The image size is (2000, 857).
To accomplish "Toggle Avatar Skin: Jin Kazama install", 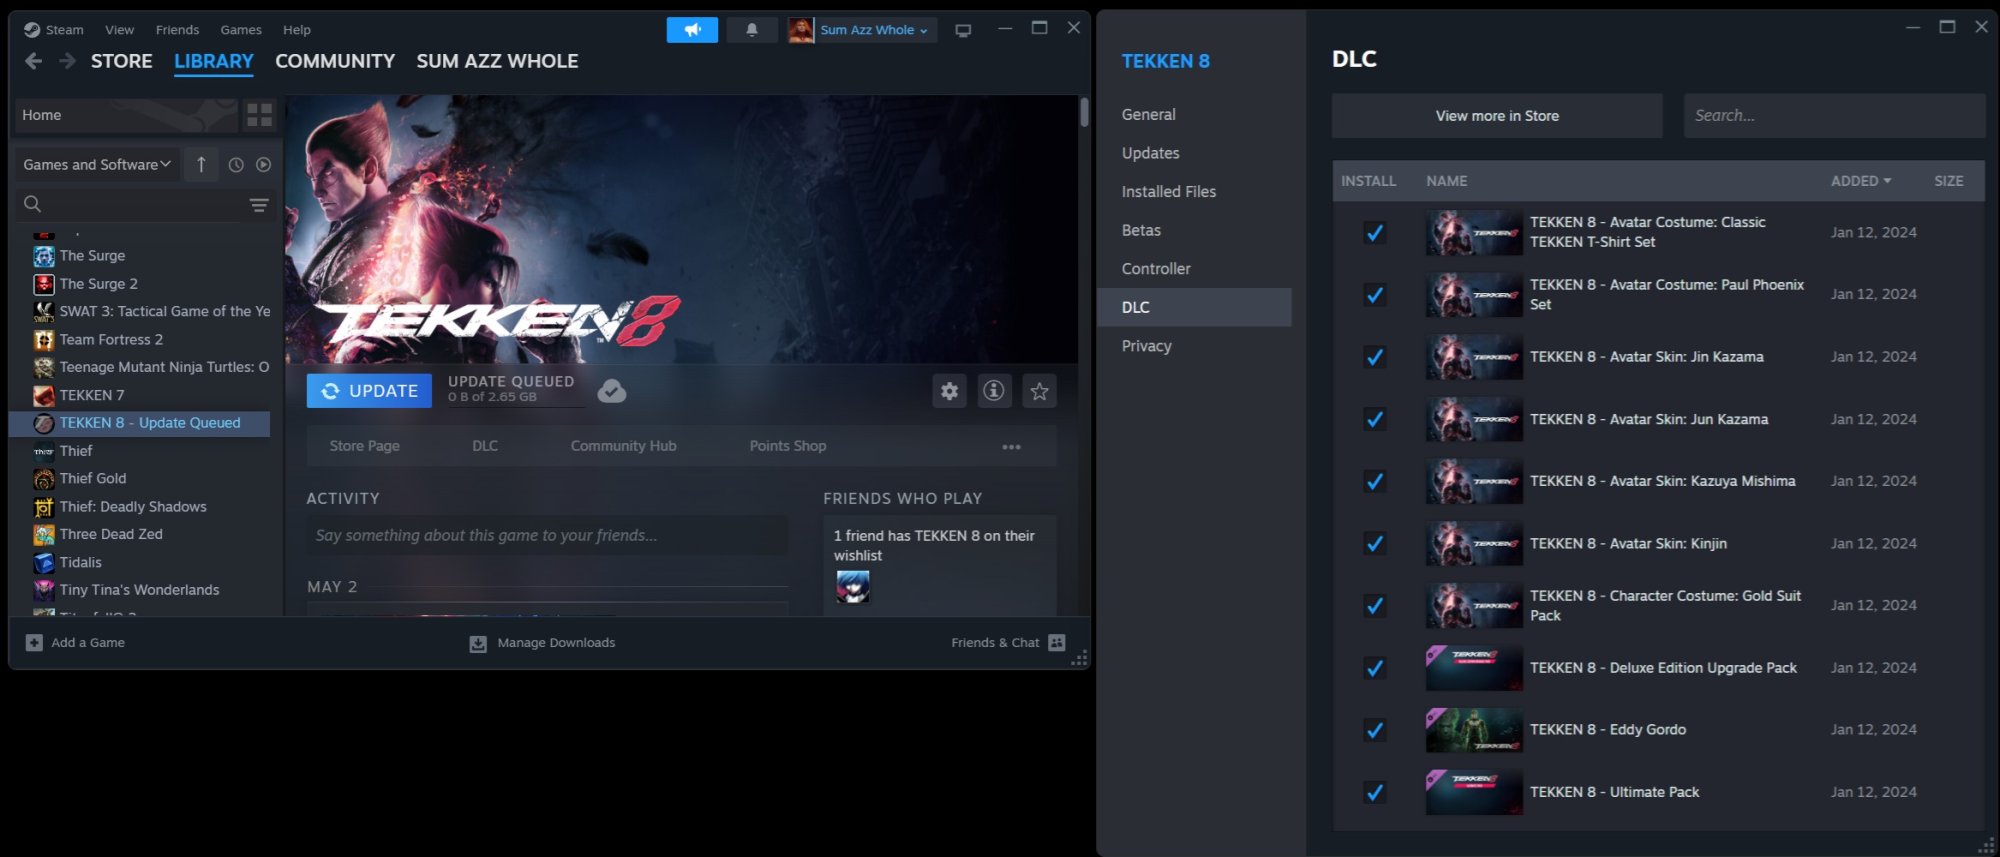I will coord(1375,357).
